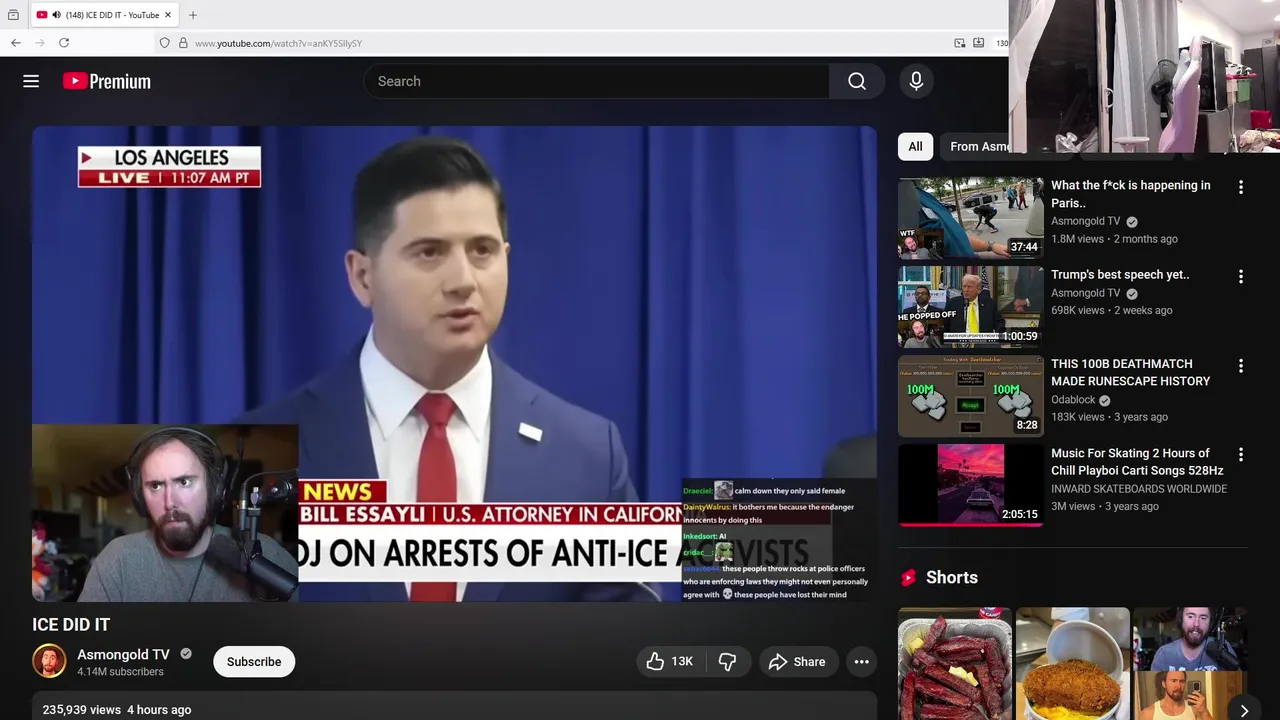Open the YouTube hamburger guide menu
The height and width of the screenshot is (720, 1280).
tap(31, 81)
